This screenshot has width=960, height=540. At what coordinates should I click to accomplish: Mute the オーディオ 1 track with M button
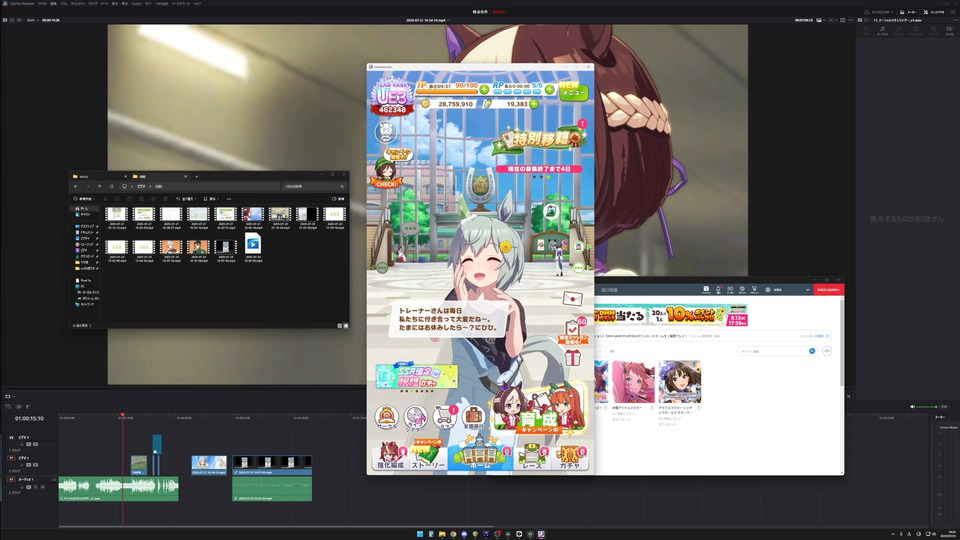[42, 487]
